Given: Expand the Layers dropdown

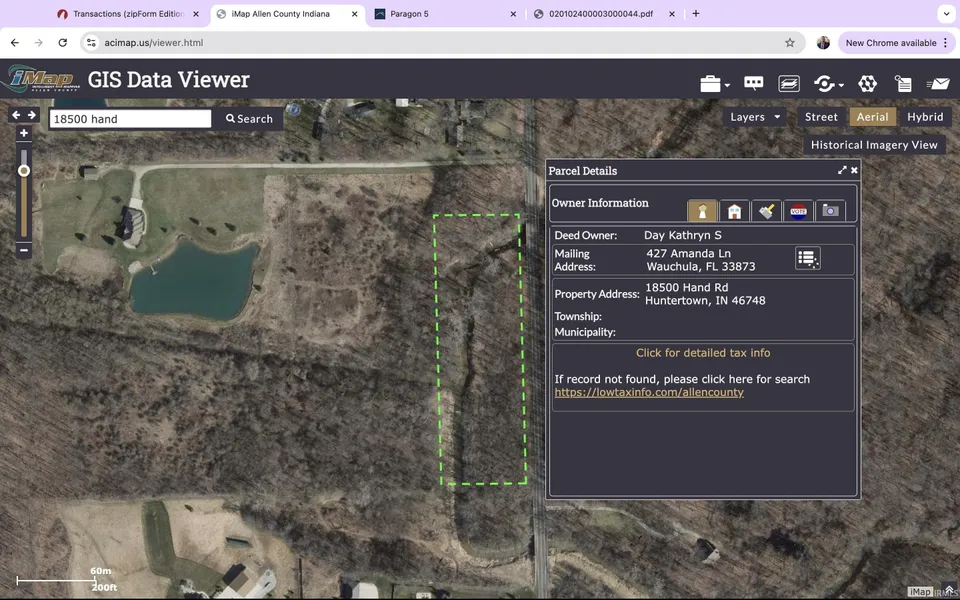Looking at the screenshot, I should tap(755, 117).
